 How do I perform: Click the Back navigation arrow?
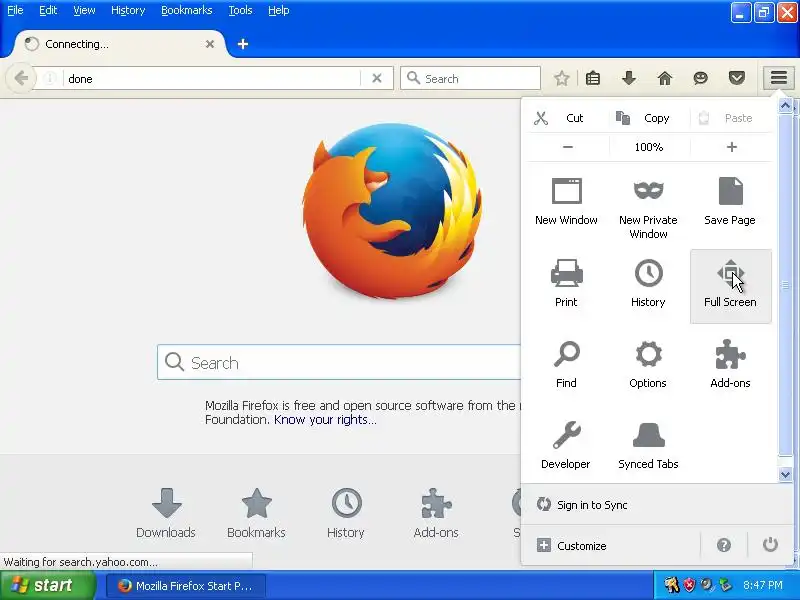[21, 79]
